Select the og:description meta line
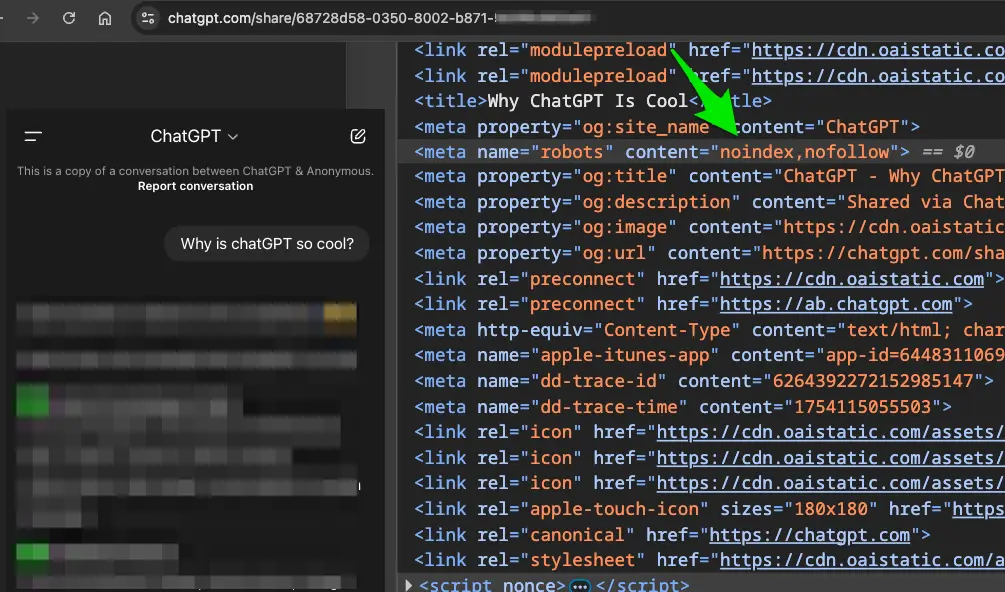 pos(709,202)
